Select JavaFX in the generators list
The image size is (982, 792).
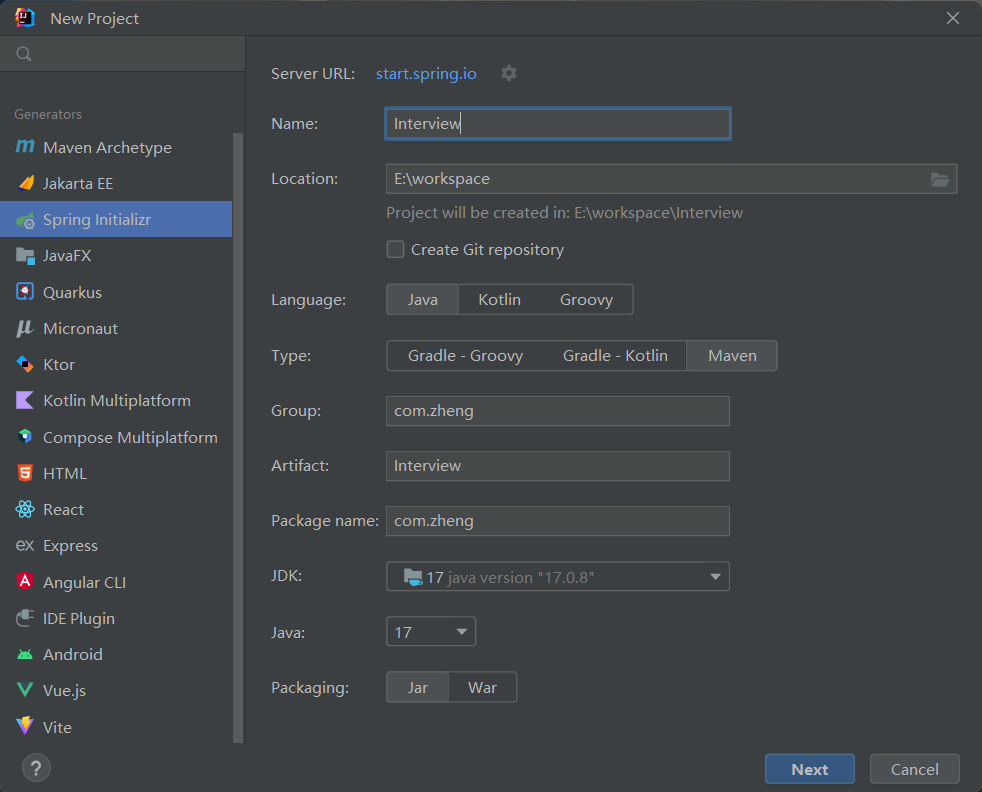click(x=67, y=256)
